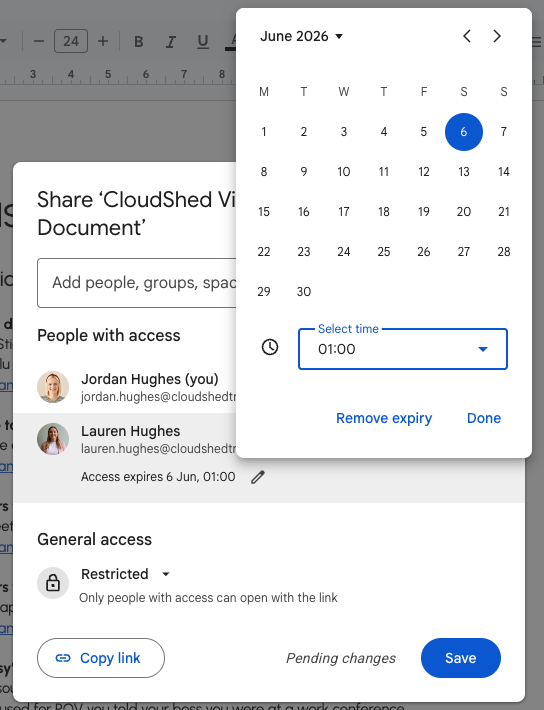Click Jordan Hughes profile photo
This screenshot has width=544, height=710.
[53, 387]
